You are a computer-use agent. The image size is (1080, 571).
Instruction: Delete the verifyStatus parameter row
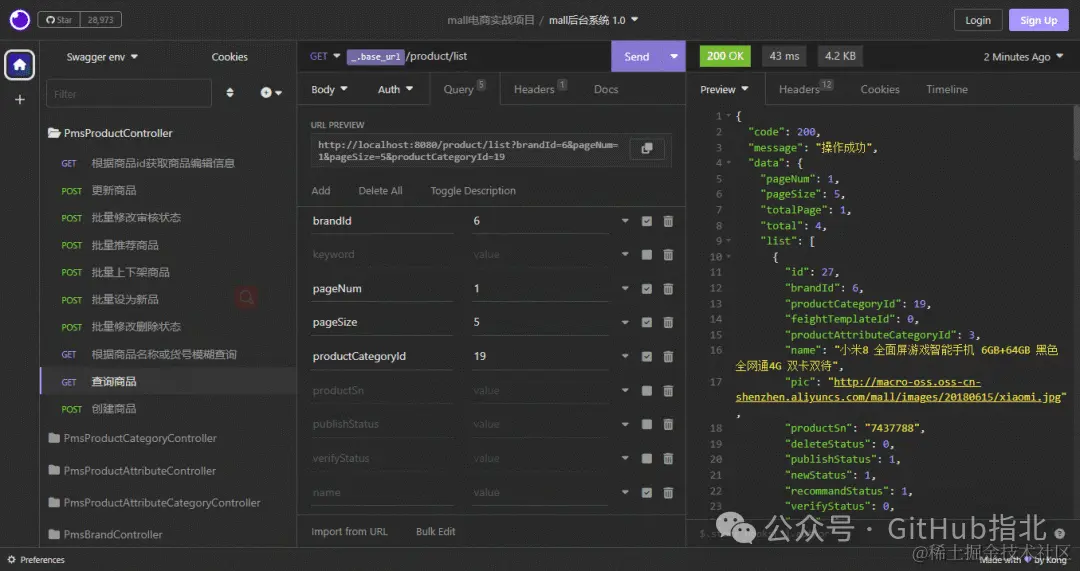668,458
